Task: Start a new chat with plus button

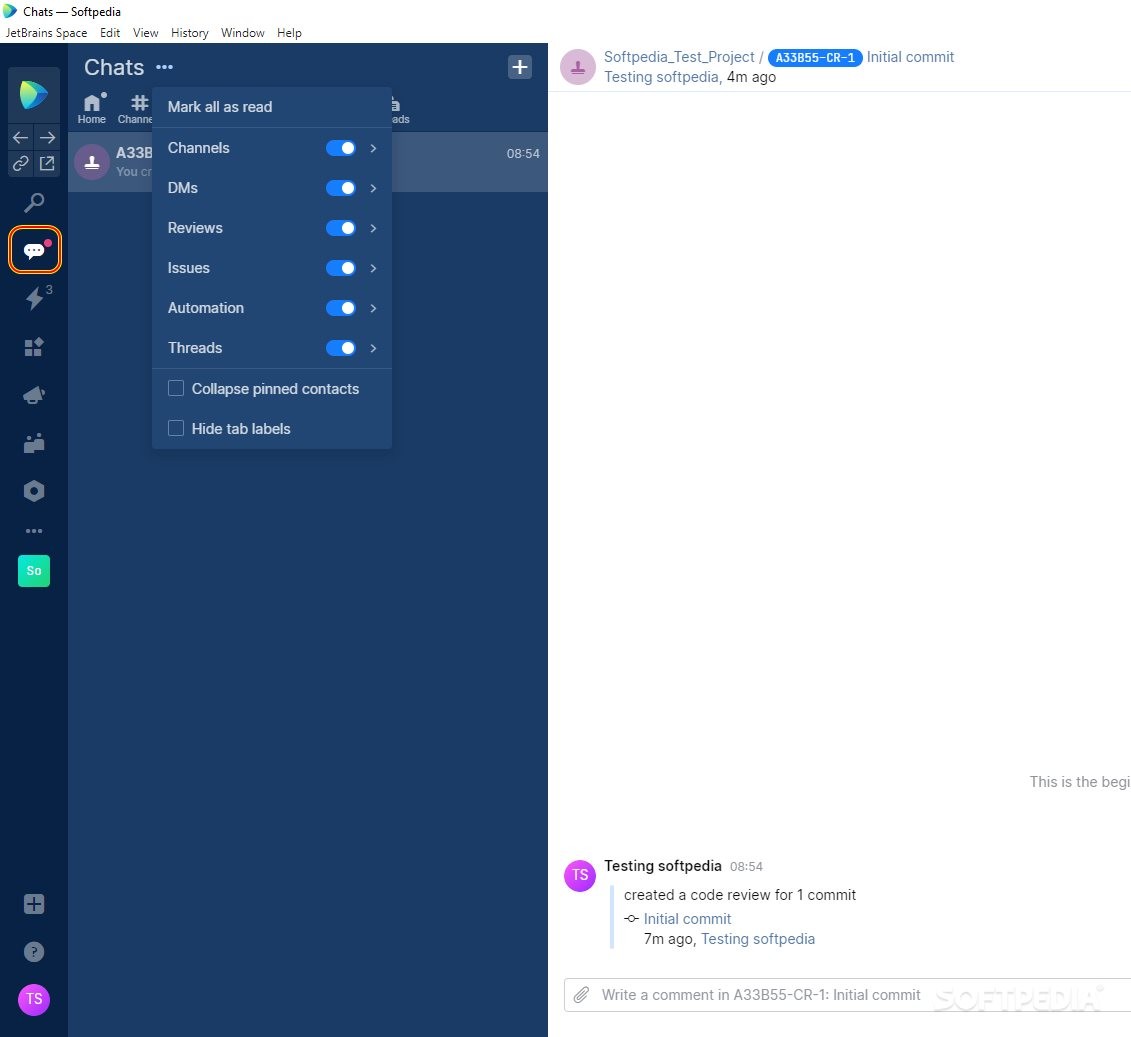Action: pyautogui.click(x=519, y=67)
